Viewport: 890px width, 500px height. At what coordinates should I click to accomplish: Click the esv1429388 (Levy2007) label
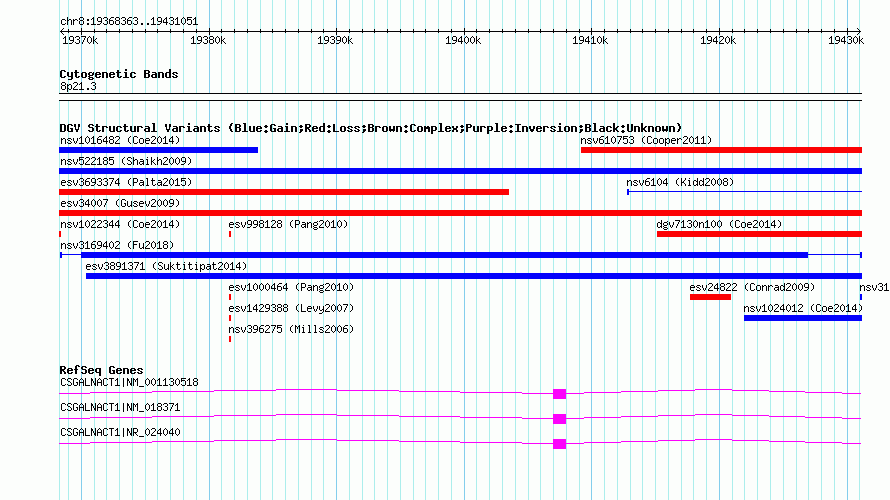tap(291, 308)
